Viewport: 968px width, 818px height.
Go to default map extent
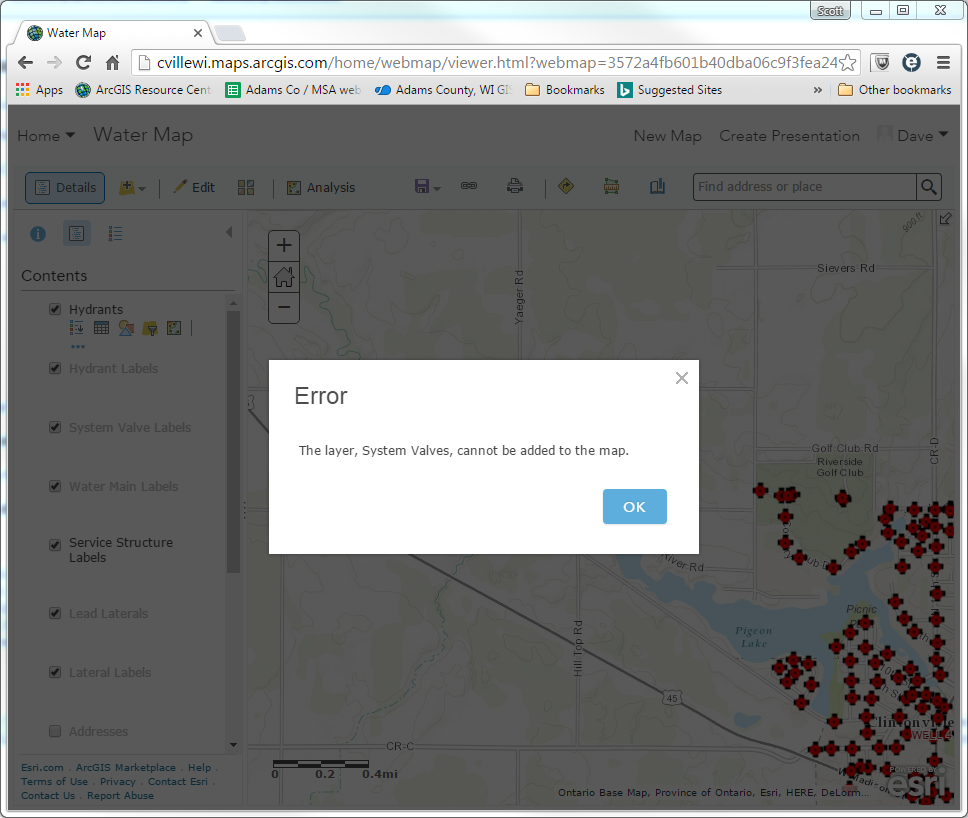[284, 277]
